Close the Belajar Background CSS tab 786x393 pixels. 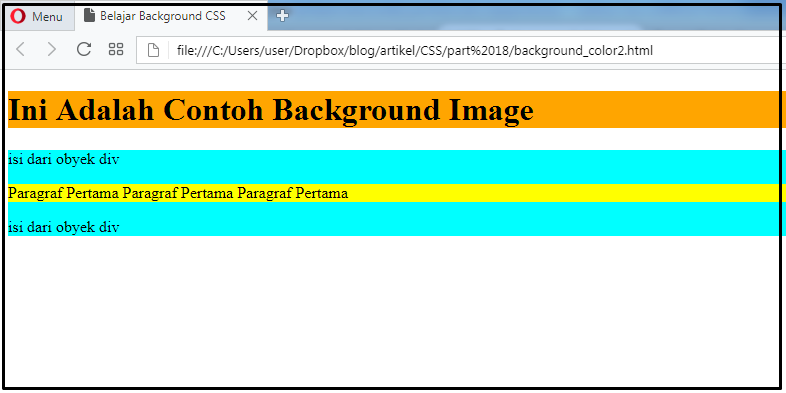253,16
